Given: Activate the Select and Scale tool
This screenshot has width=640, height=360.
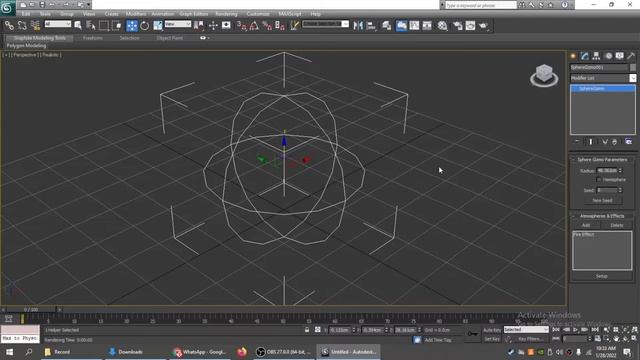Looking at the screenshot, I should (x=158, y=26).
